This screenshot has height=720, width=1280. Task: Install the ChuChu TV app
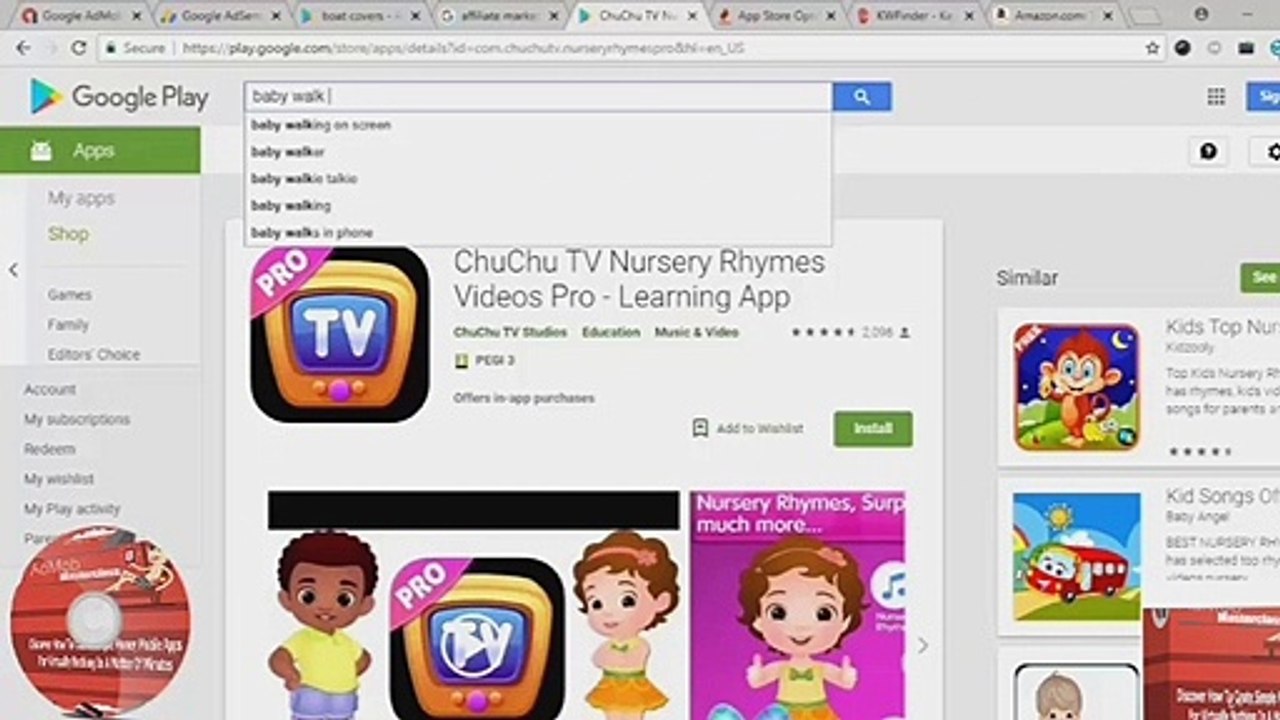873,429
